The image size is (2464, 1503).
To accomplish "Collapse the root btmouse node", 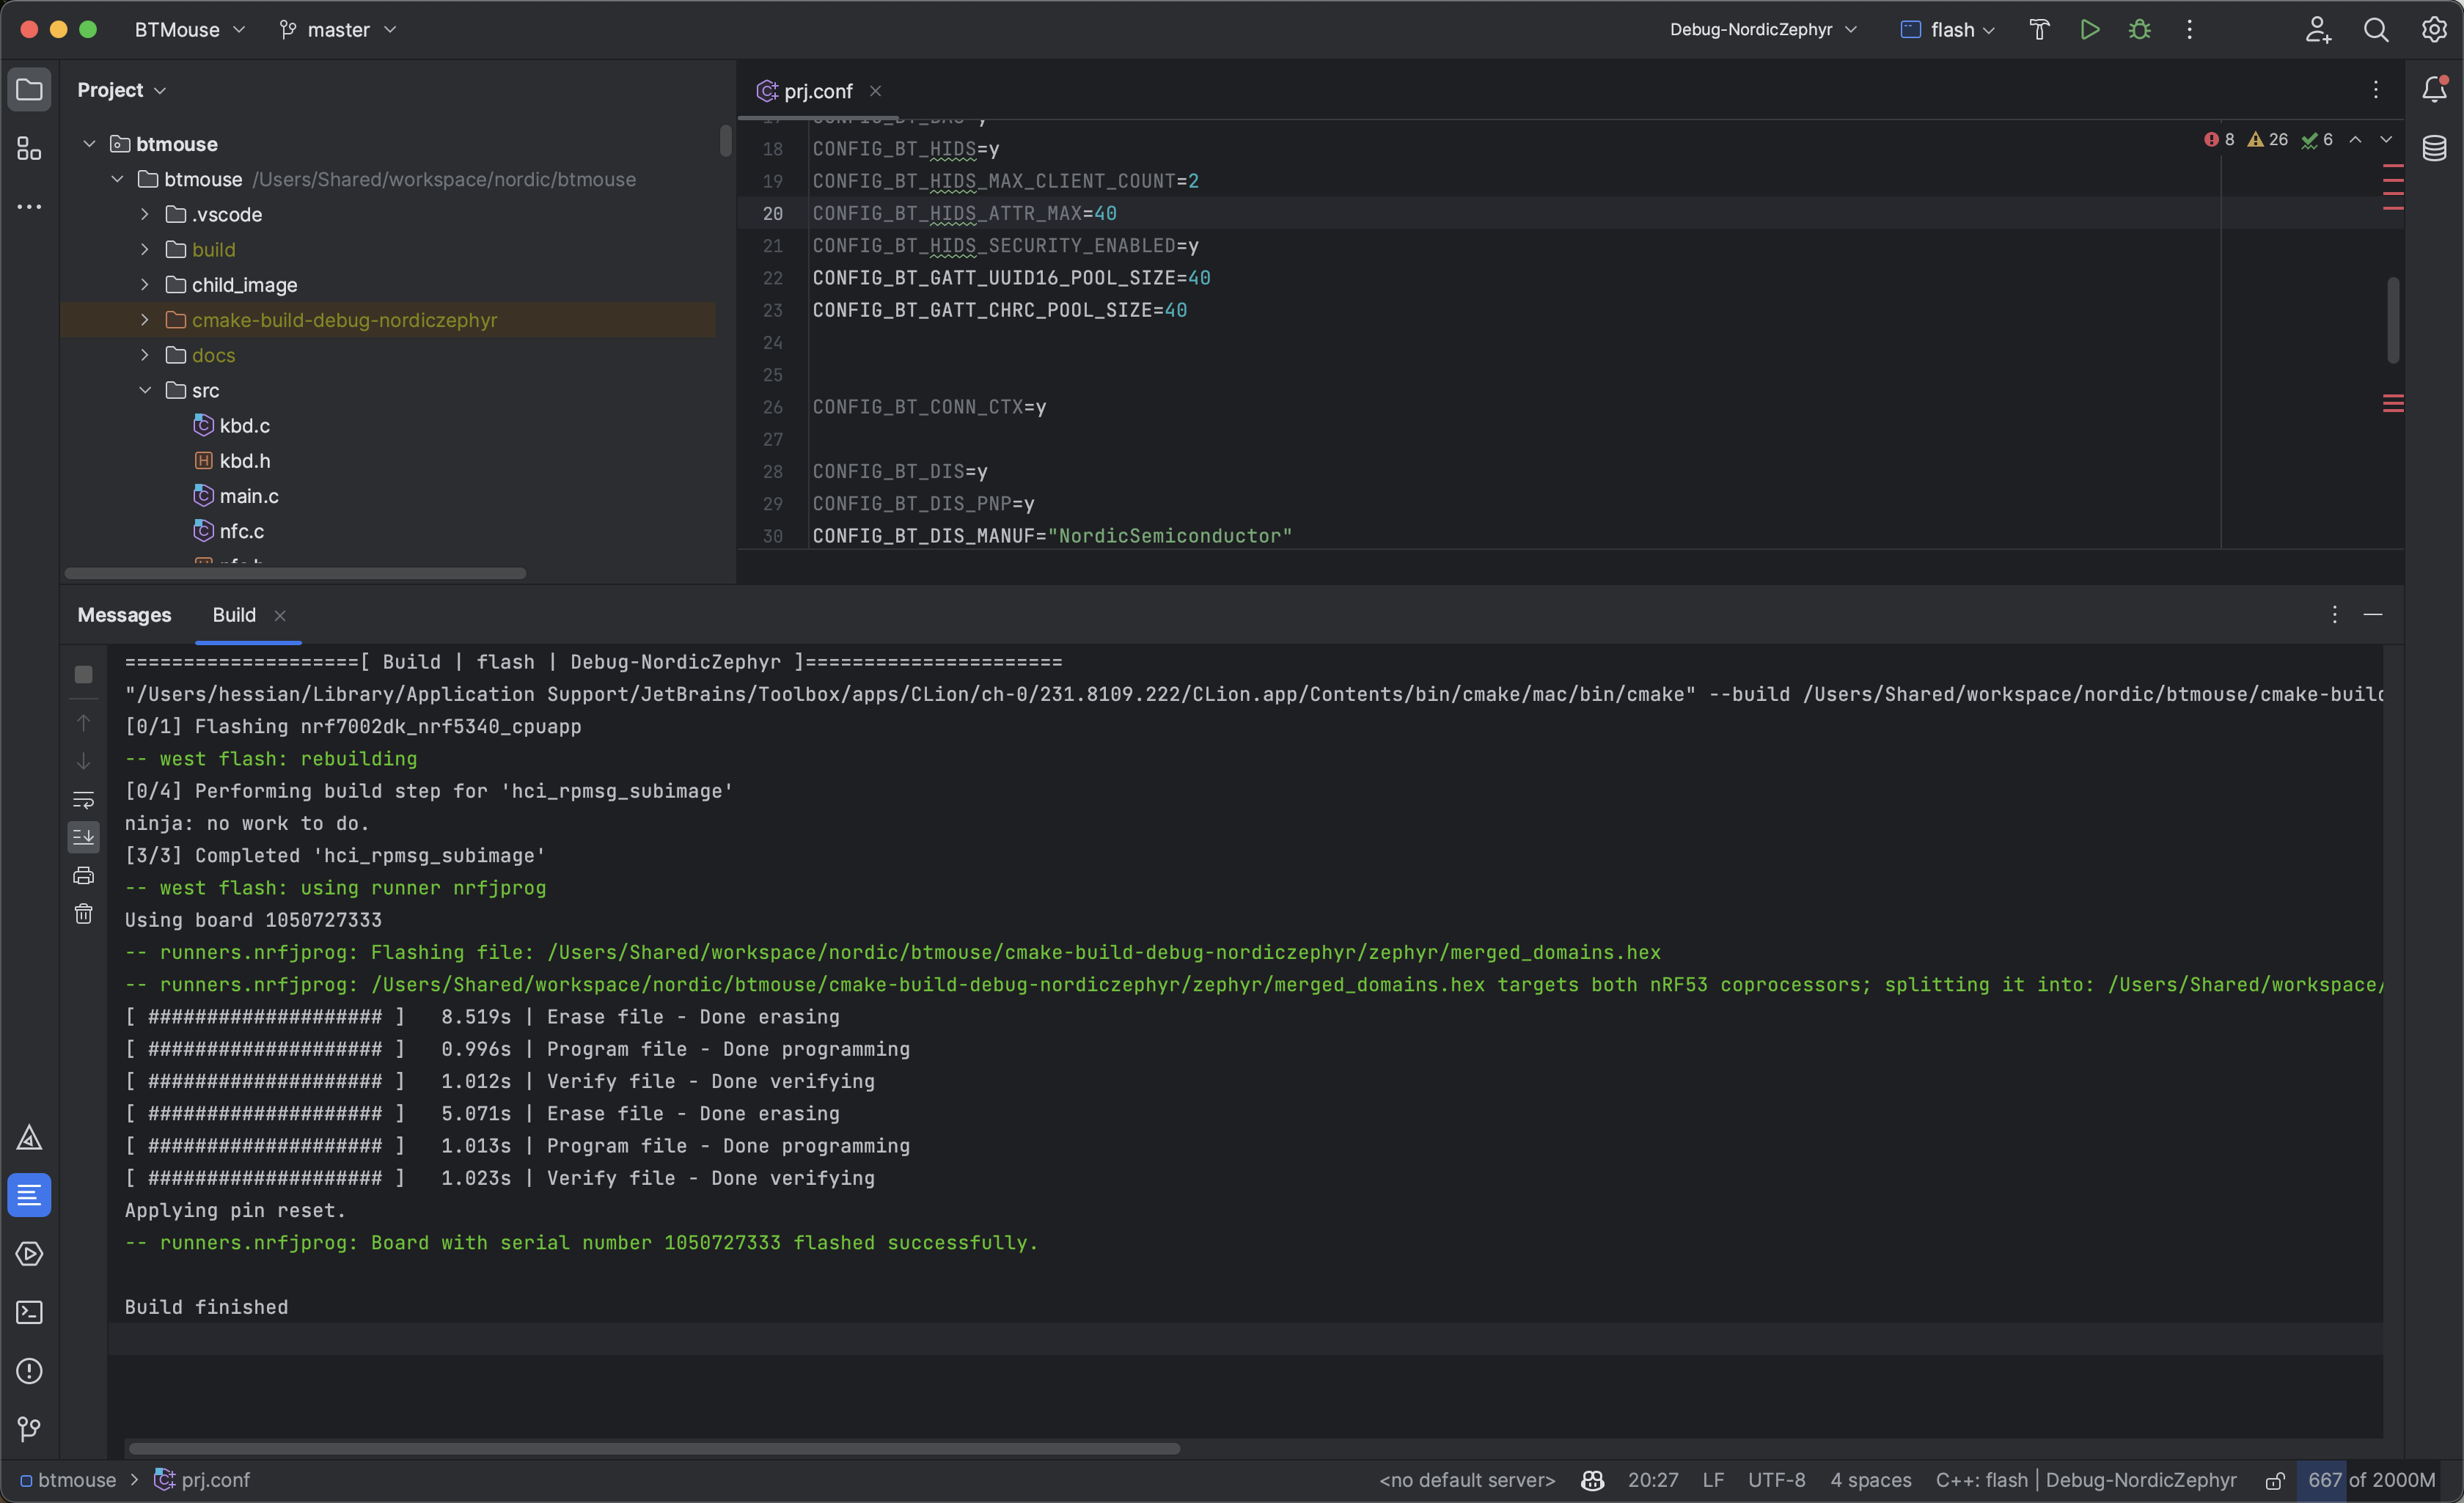I will coord(89,144).
